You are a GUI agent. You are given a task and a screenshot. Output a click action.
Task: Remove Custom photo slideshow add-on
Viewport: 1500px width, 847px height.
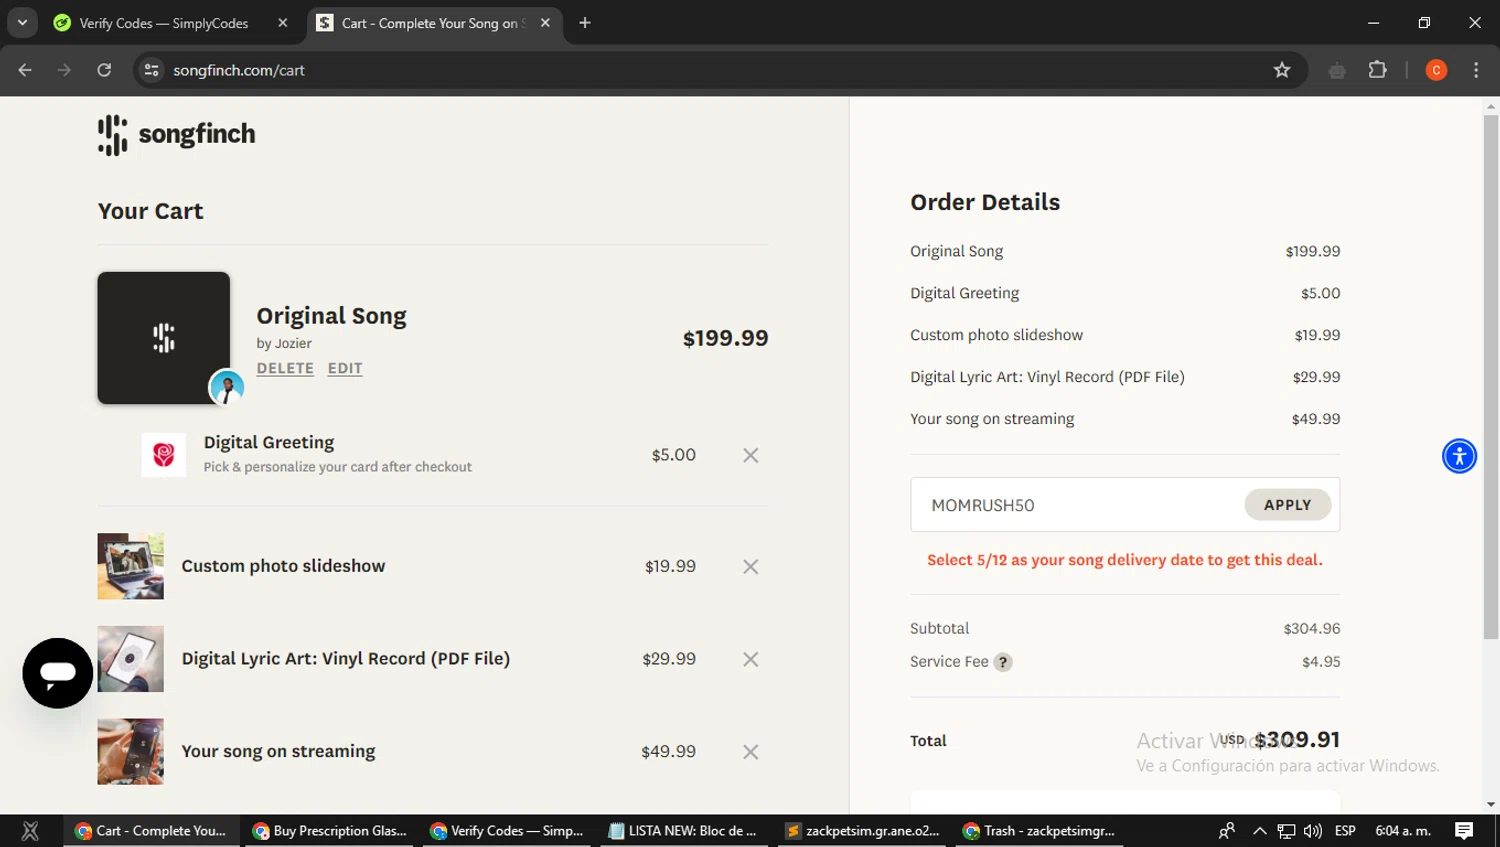[x=751, y=567]
